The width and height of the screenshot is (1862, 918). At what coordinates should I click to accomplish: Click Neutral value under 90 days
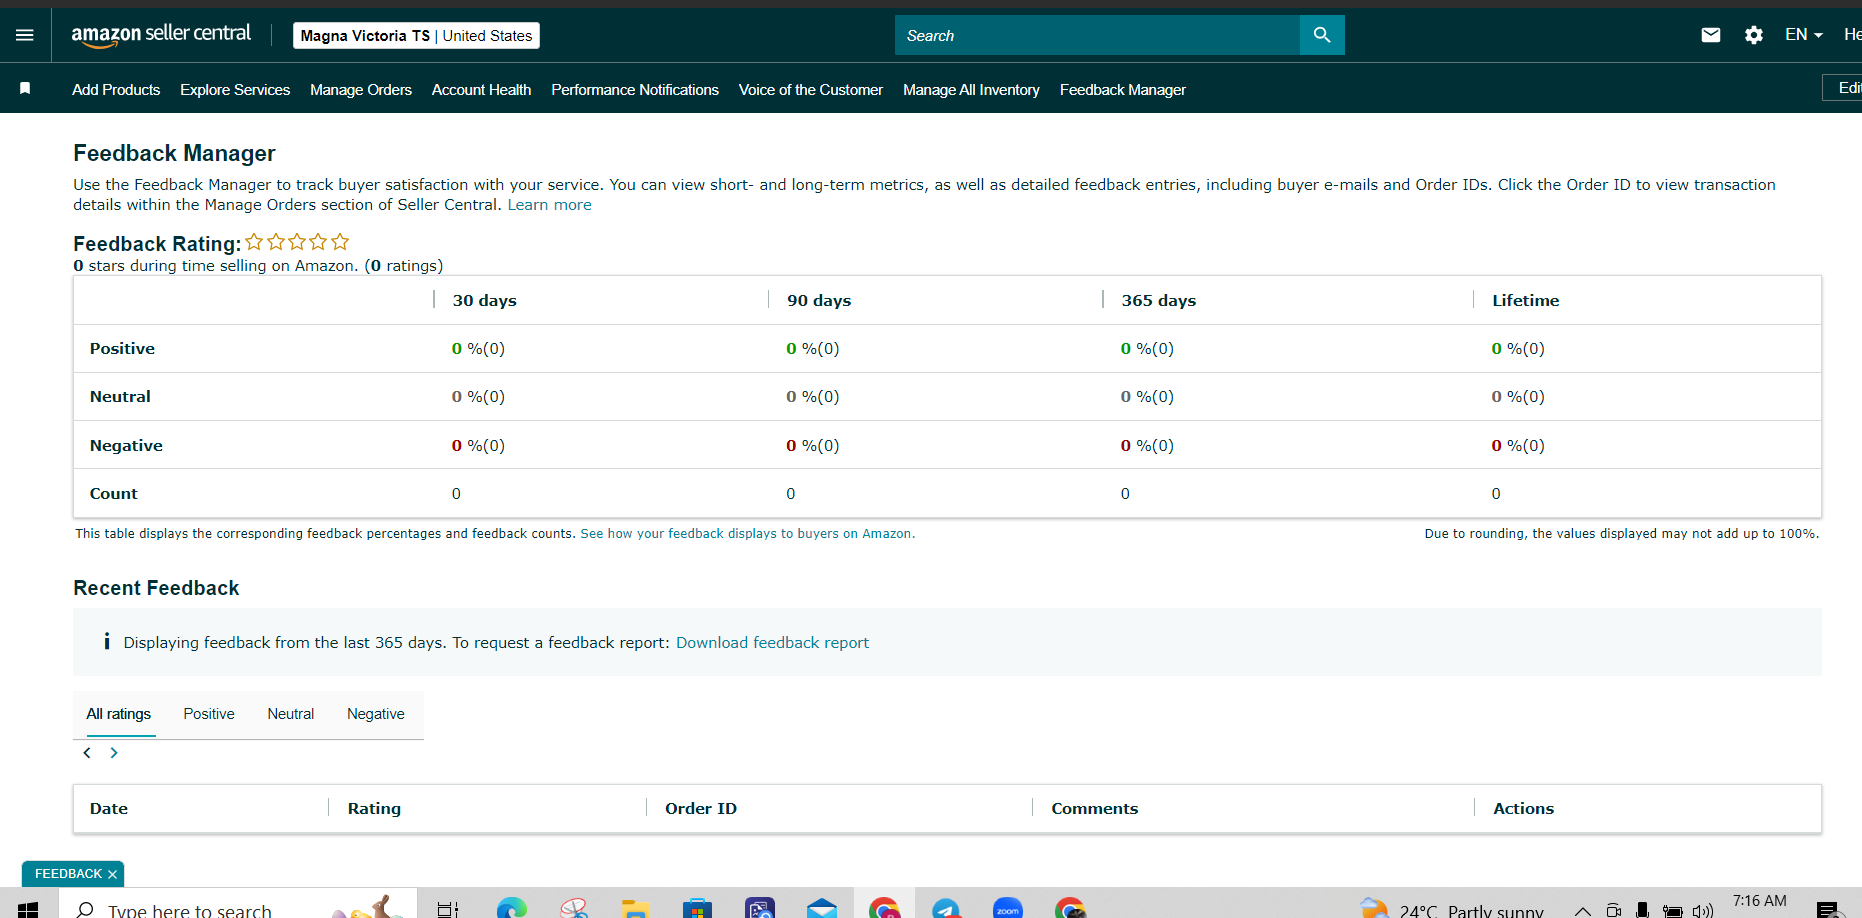pos(813,397)
